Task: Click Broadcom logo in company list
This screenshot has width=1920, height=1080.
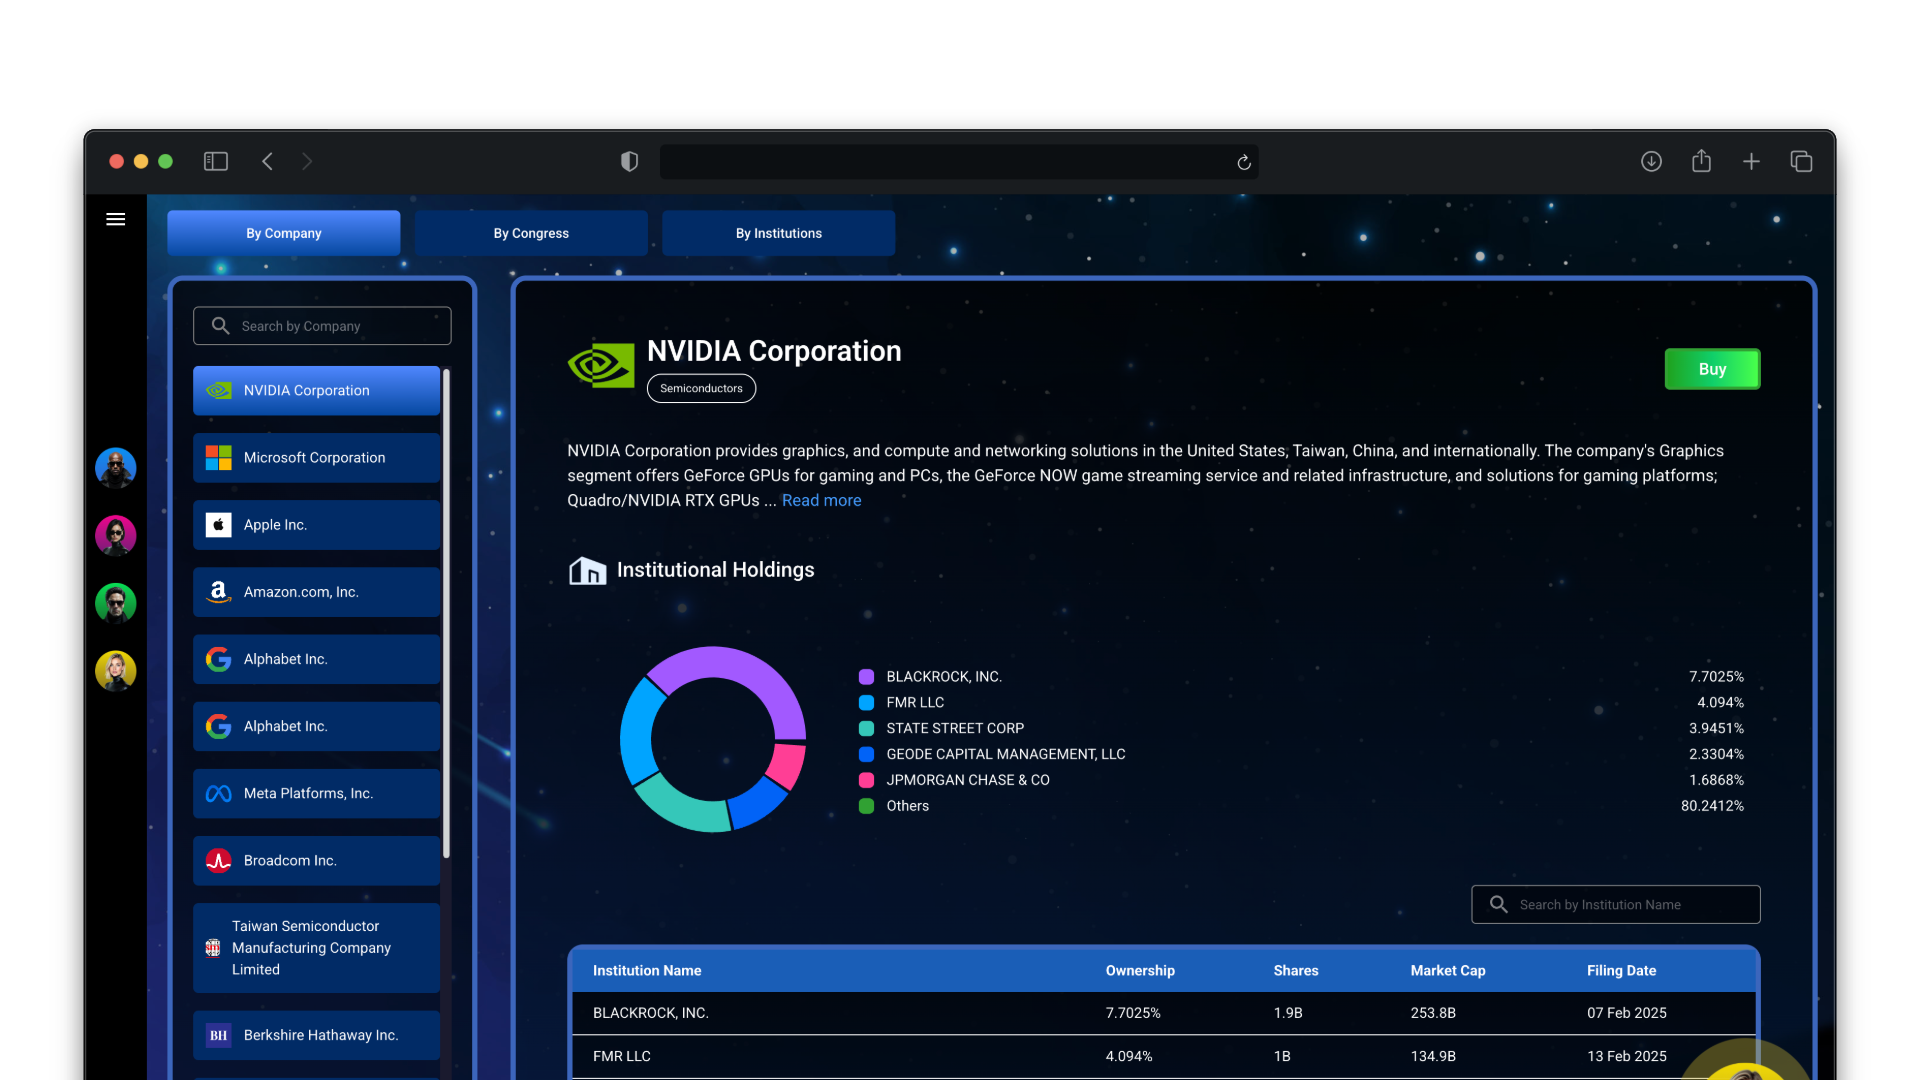Action: 219,860
